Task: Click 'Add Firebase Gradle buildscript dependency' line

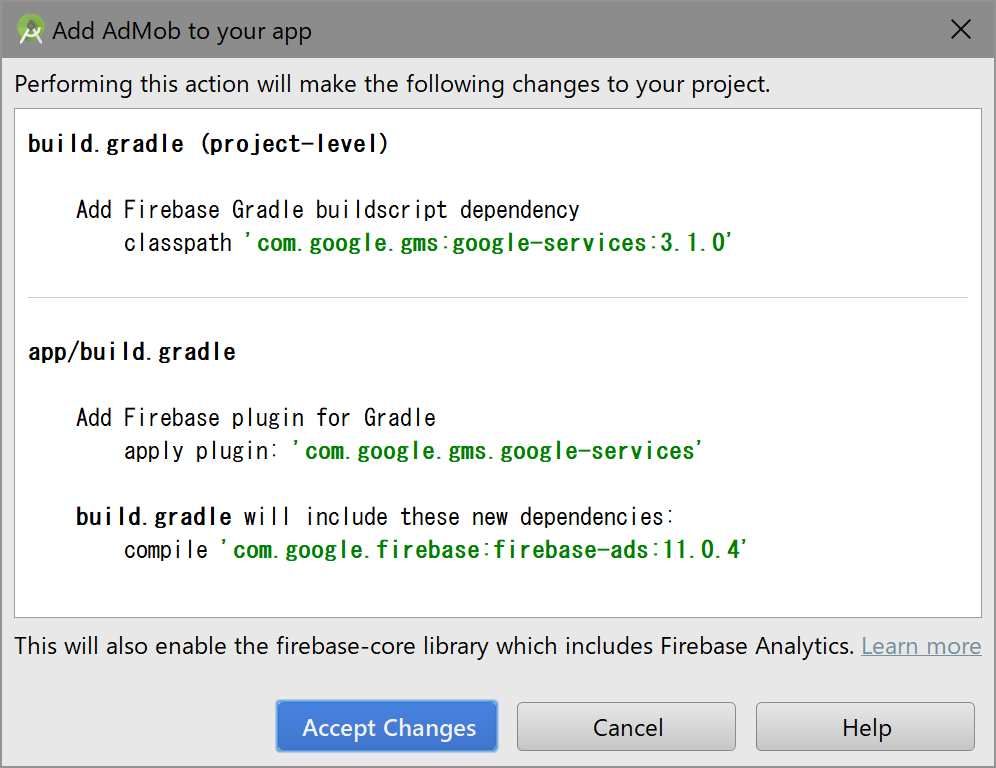Action: pyautogui.click(x=327, y=210)
